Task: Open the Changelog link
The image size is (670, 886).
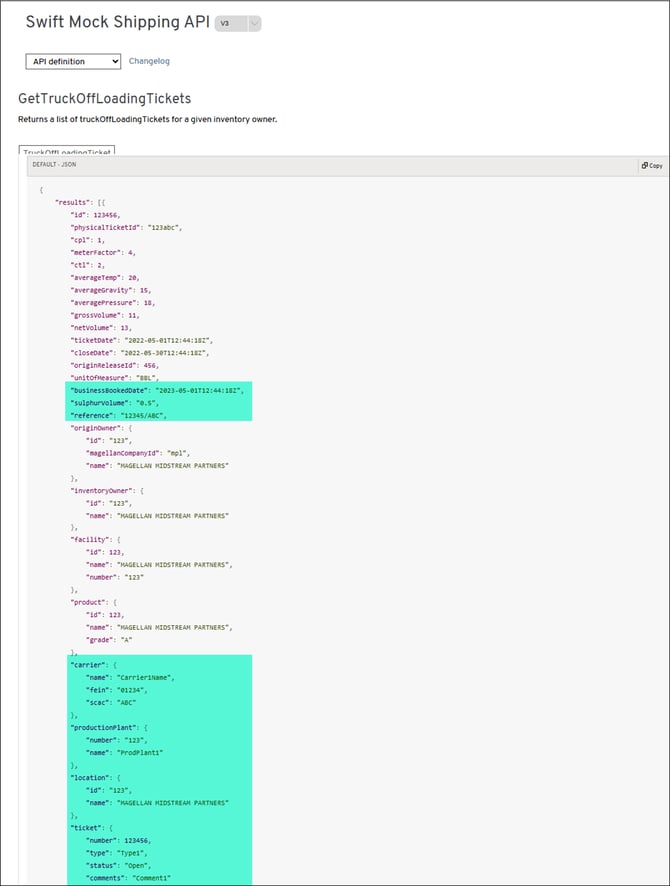Action: click(149, 62)
